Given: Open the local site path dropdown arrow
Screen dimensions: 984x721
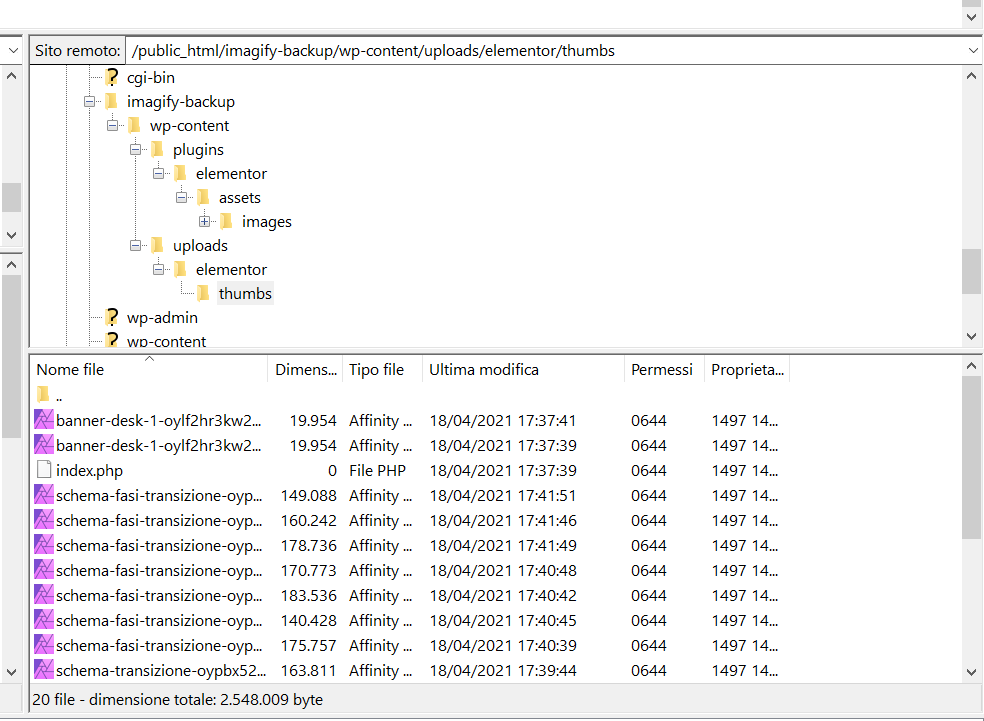Looking at the screenshot, I should (x=13, y=51).
